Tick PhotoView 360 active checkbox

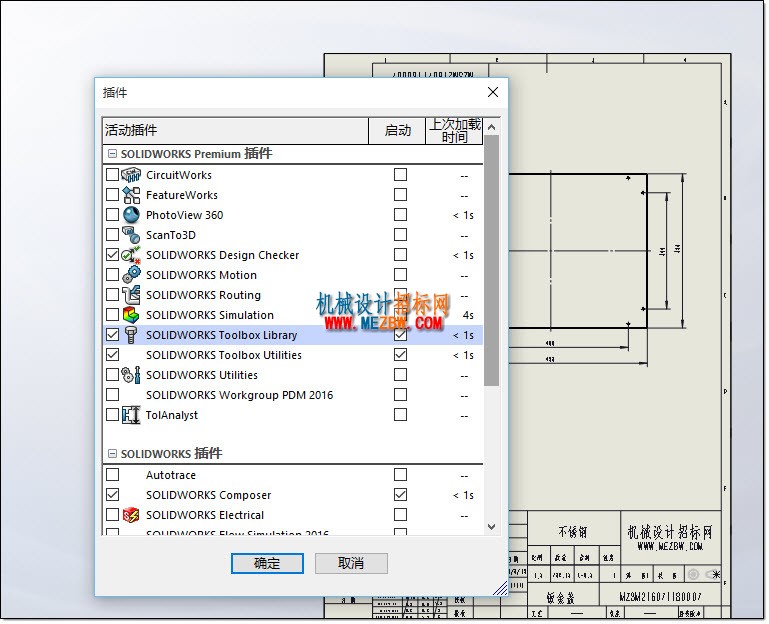(112, 215)
